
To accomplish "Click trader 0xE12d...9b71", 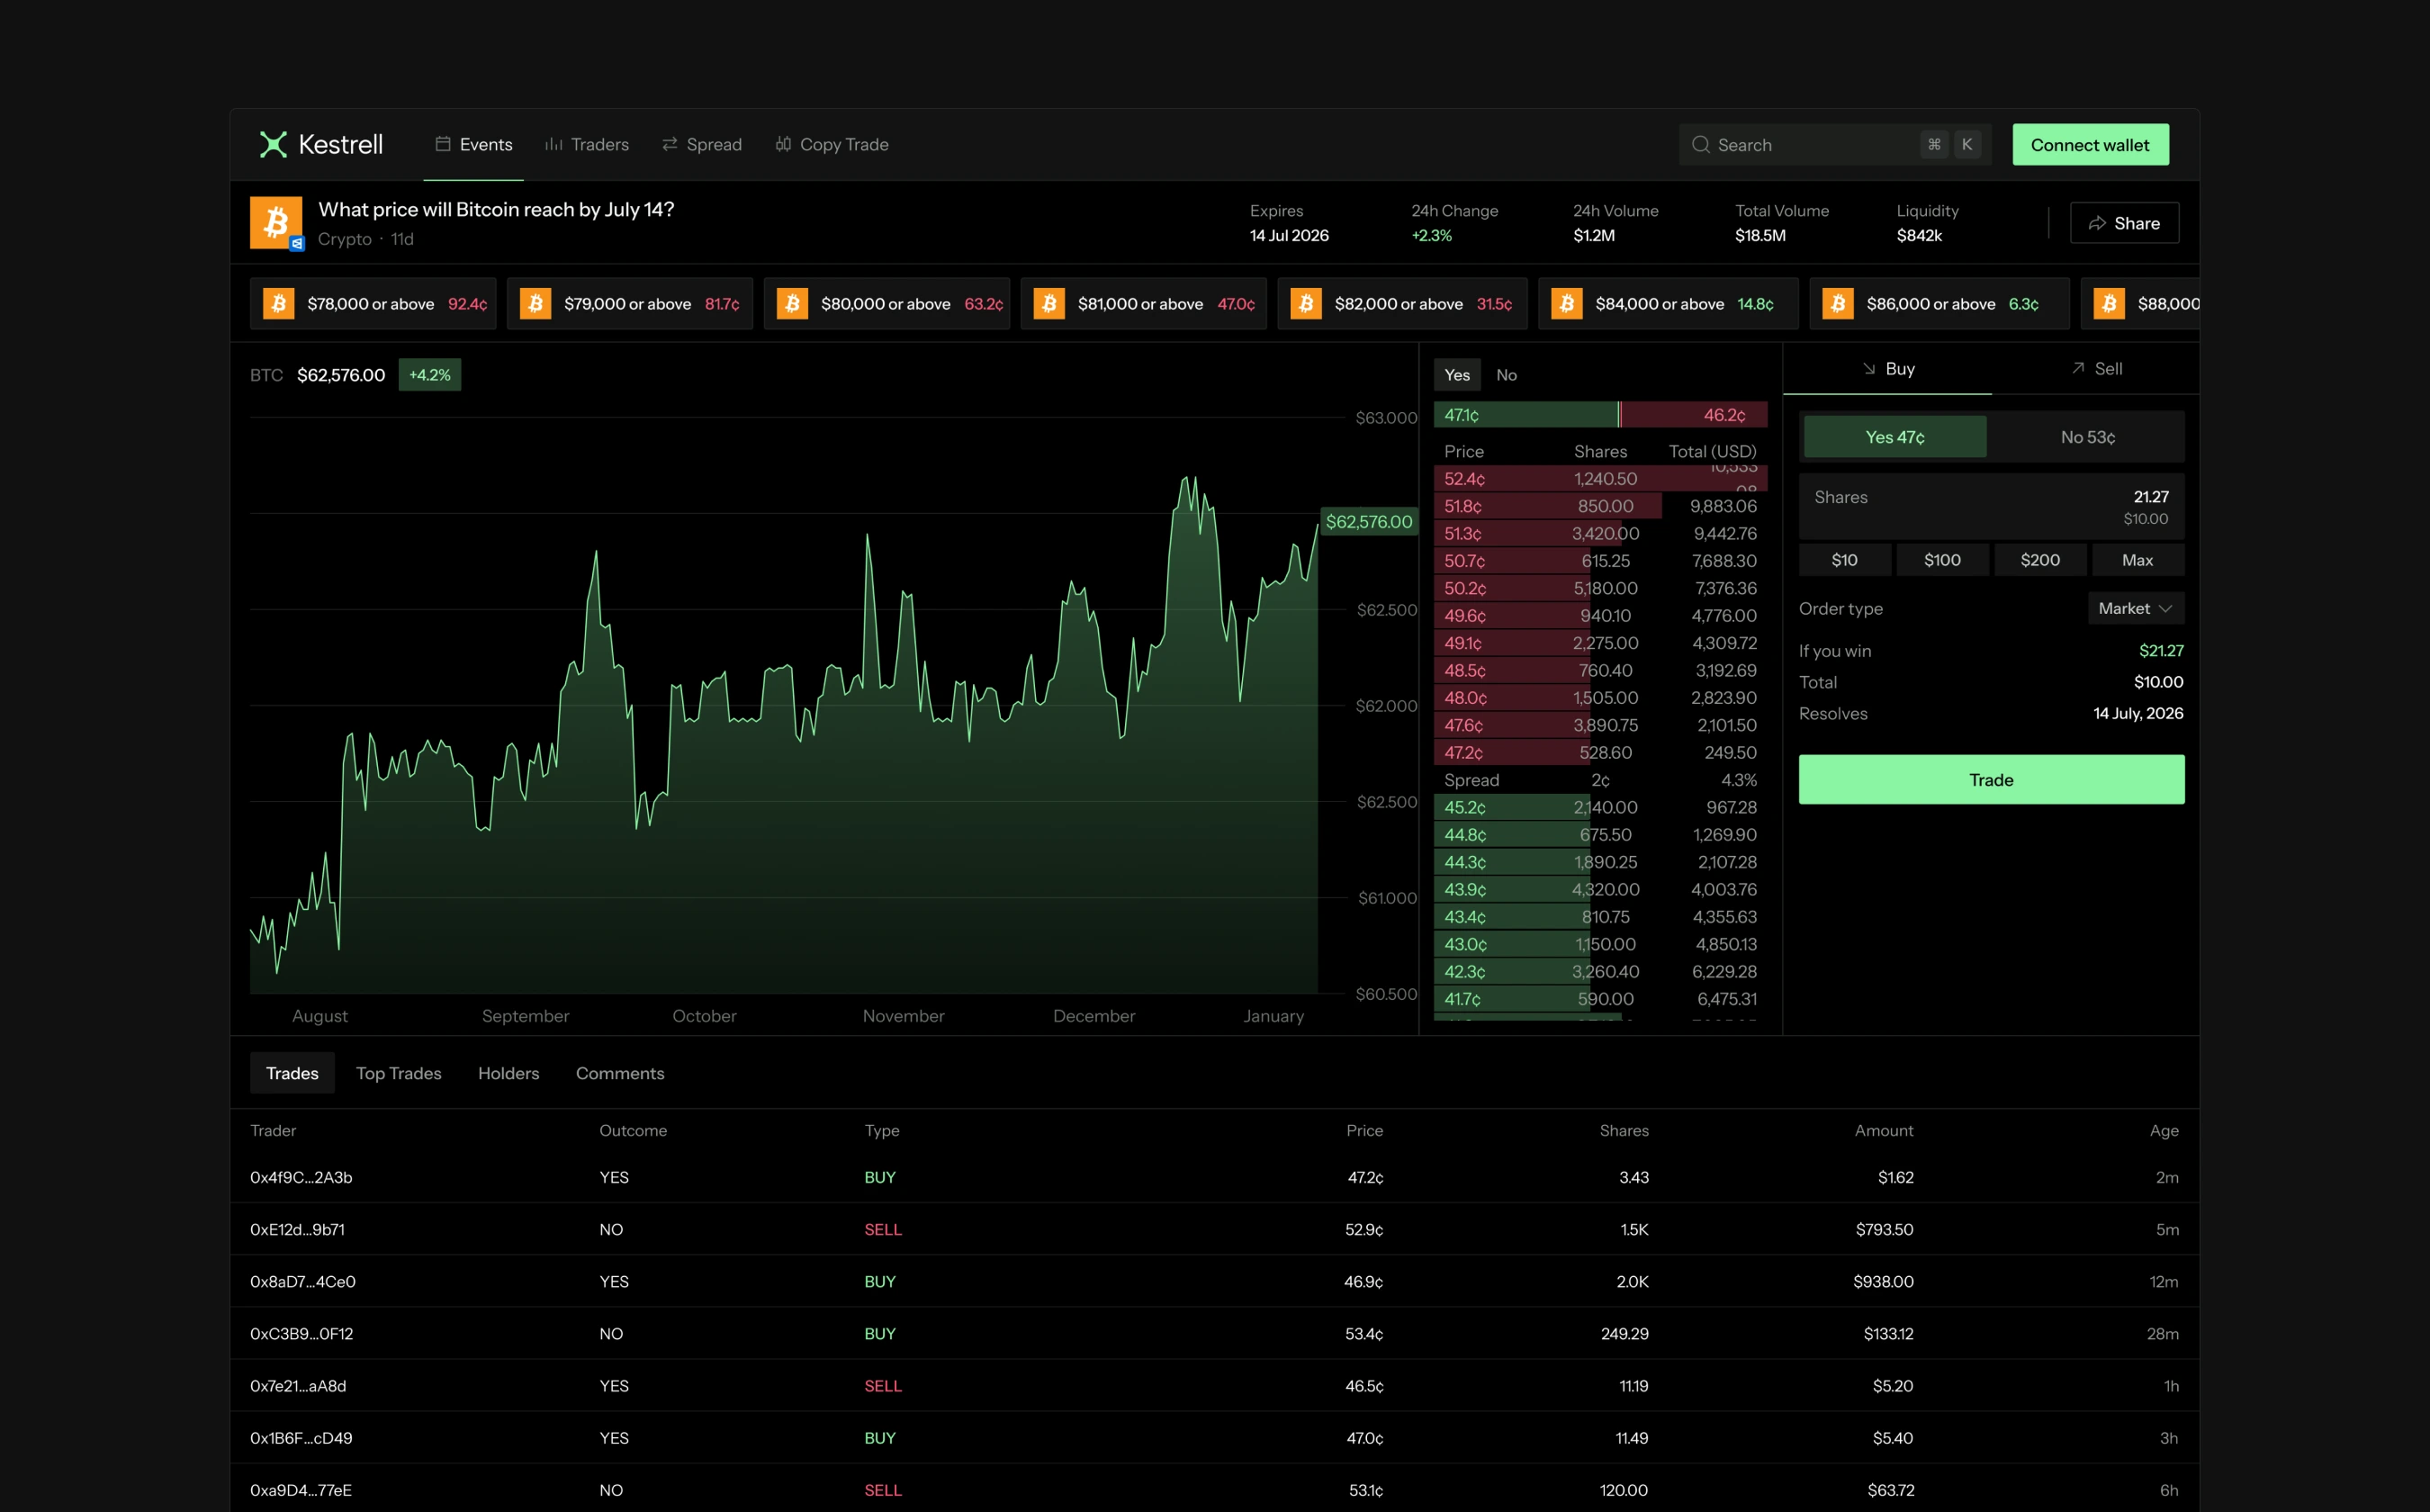I will click(297, 1229).
